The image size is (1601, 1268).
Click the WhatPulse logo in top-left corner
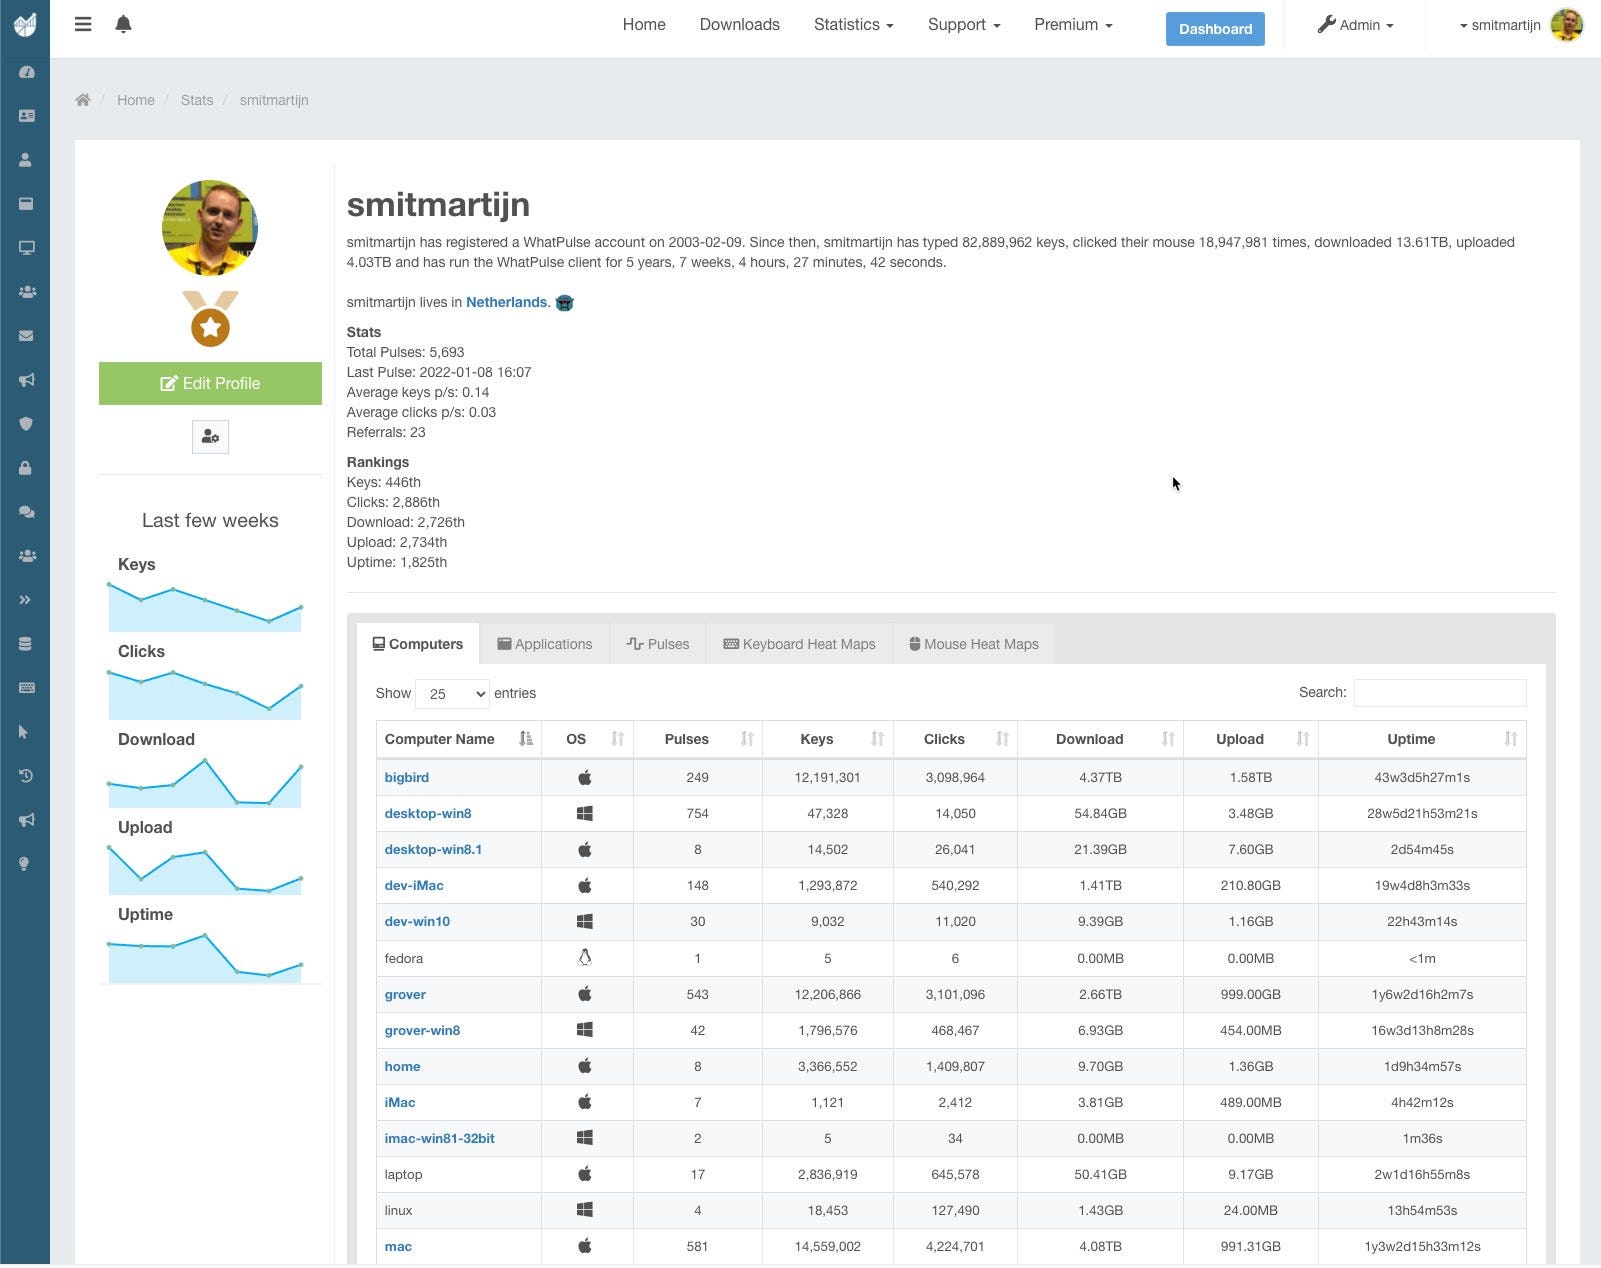[25, 24]
